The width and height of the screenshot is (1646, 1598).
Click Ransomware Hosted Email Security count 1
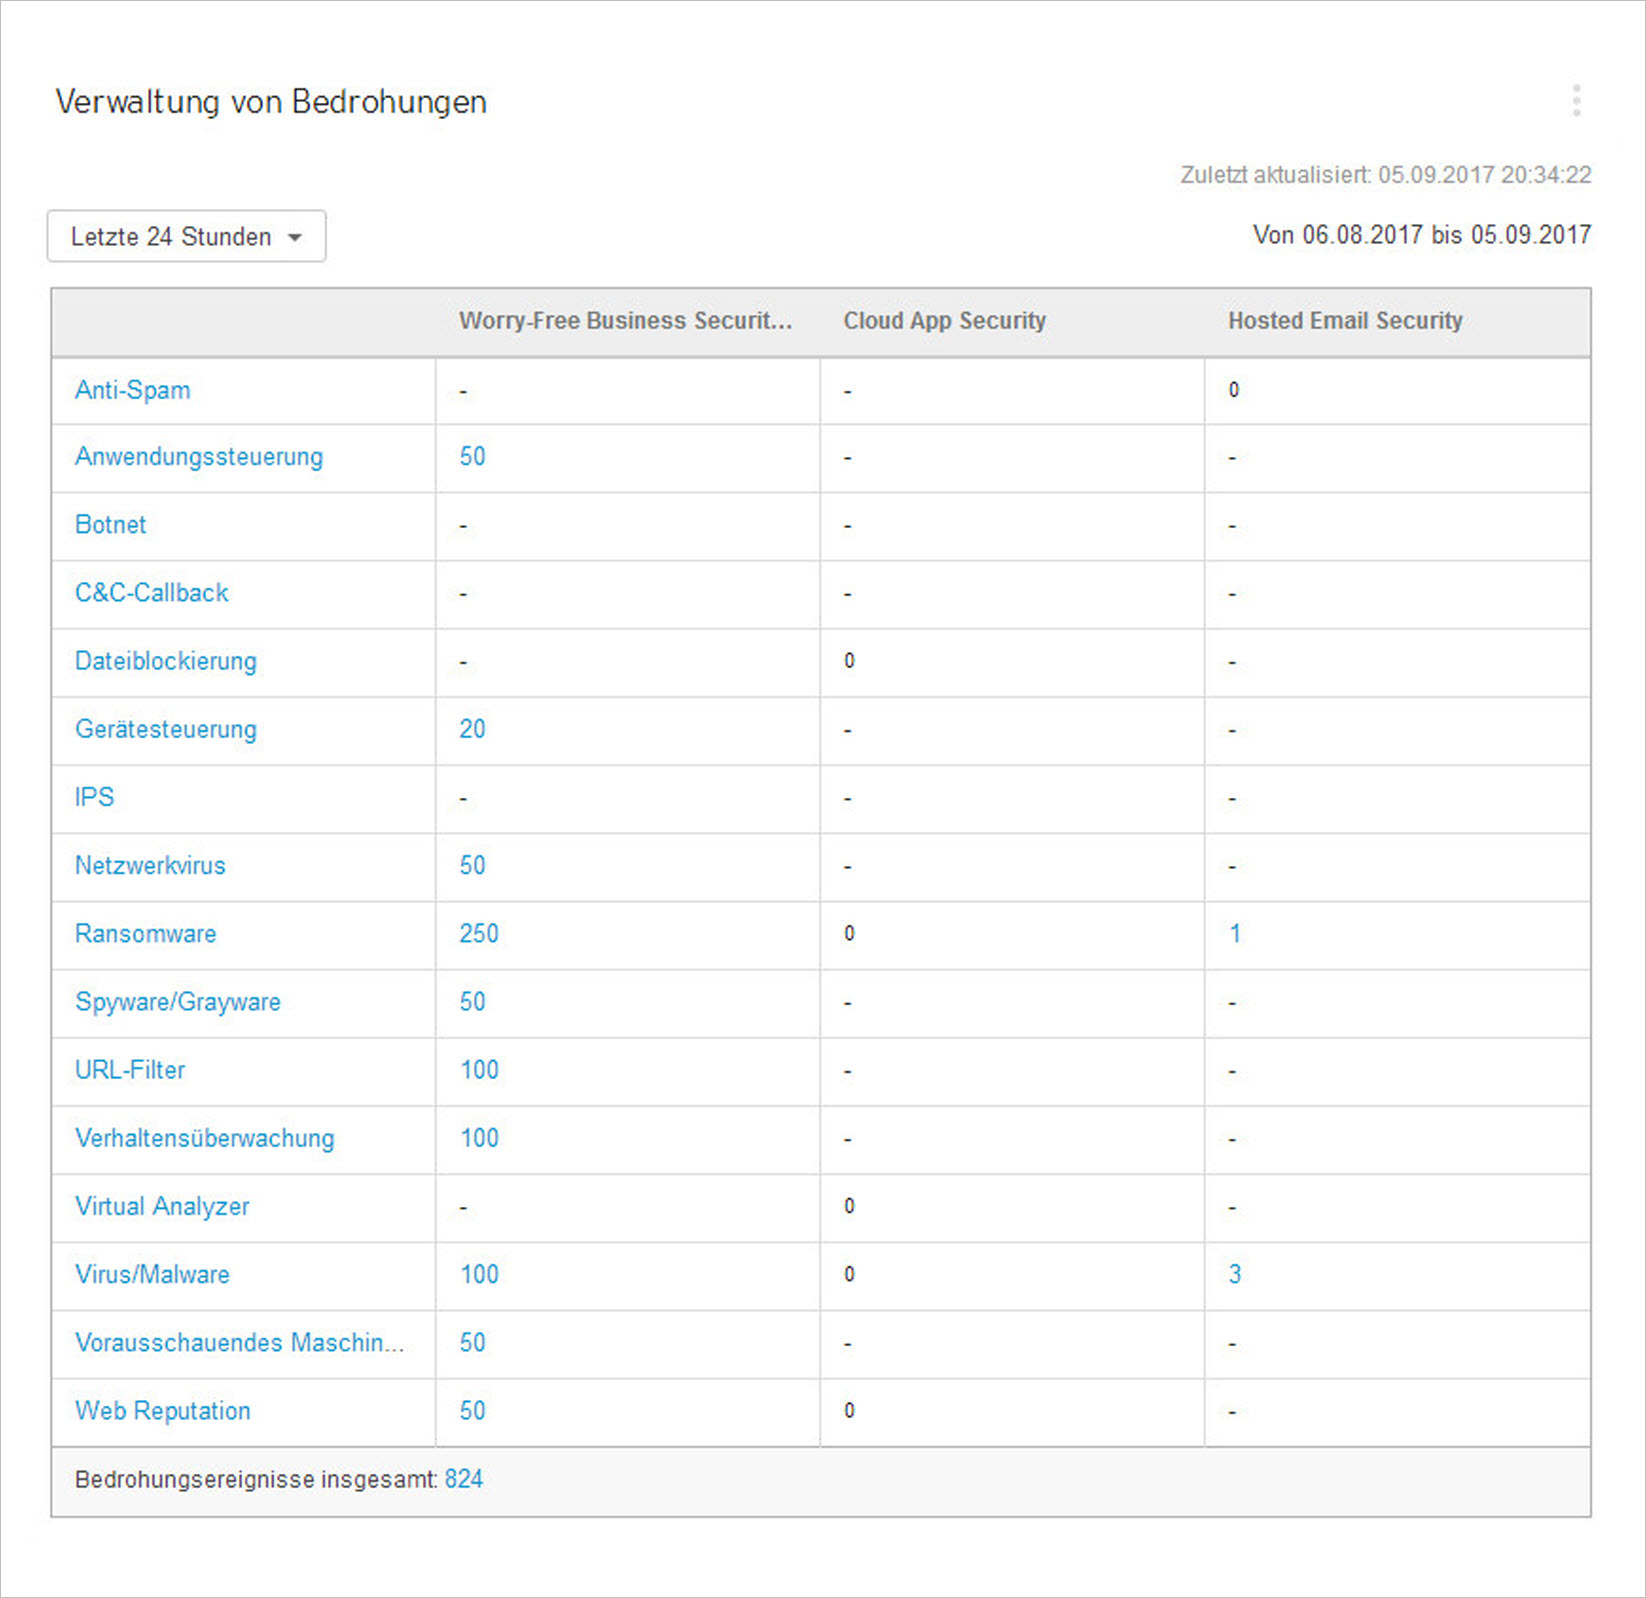click(x=1235, y=933)
